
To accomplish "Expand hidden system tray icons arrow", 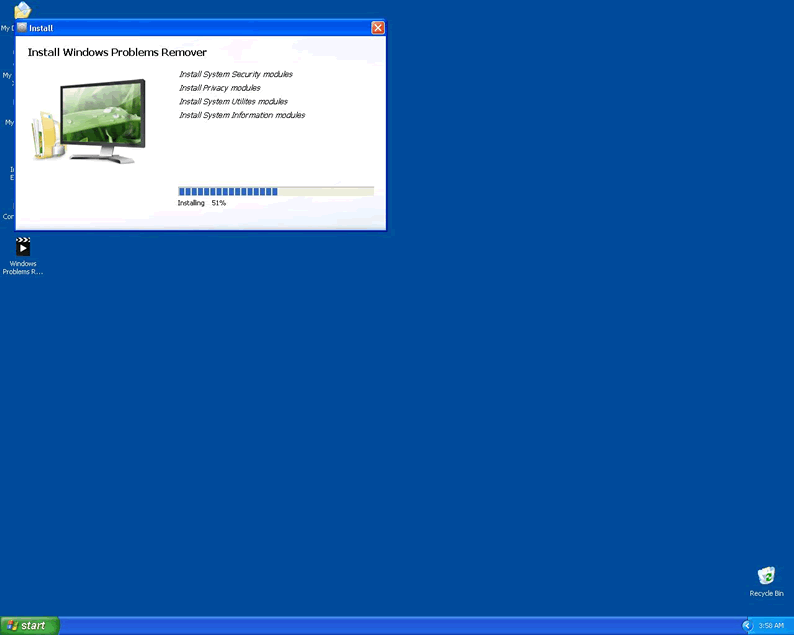I will pyautogui.click(x=747, y=625).
